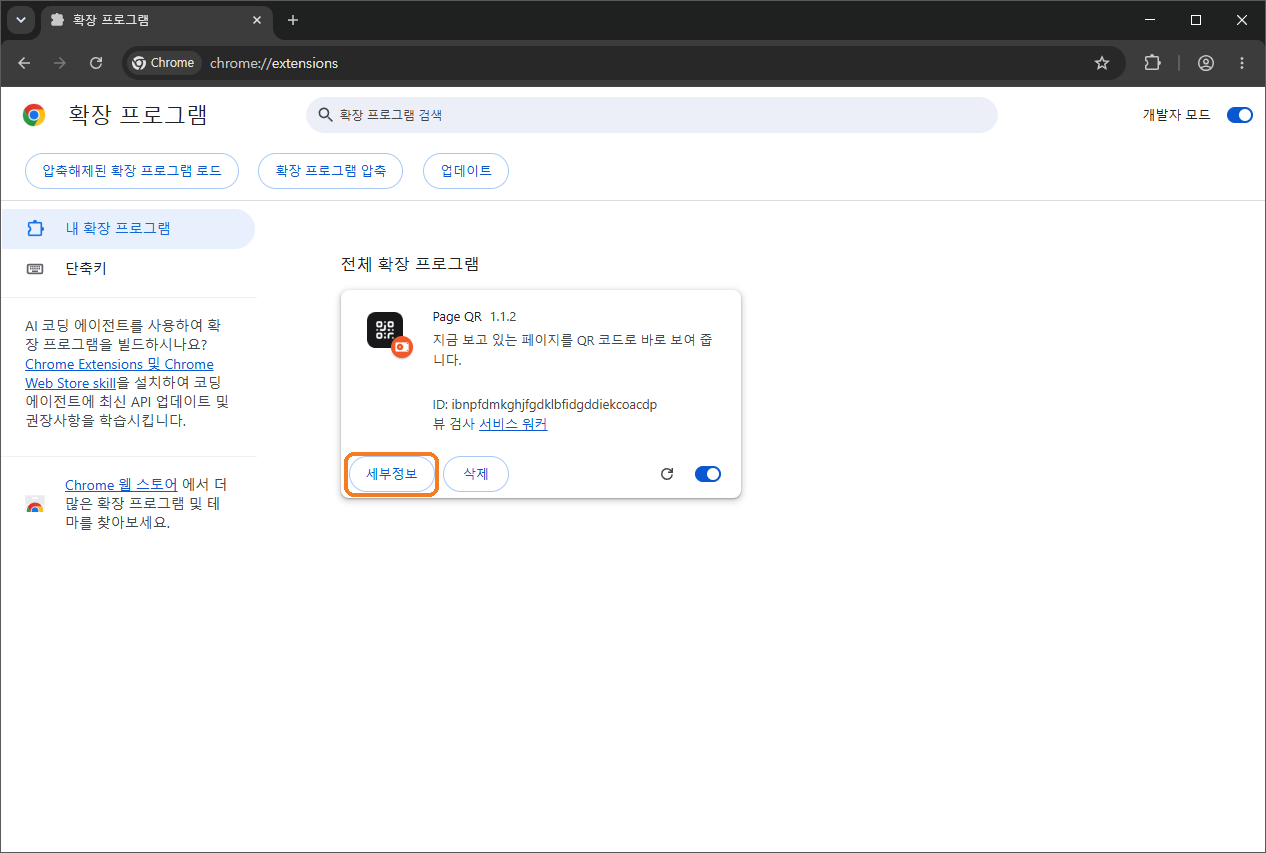
Task: Close the 확장 프로그램 tab
Action: (257, 20)
